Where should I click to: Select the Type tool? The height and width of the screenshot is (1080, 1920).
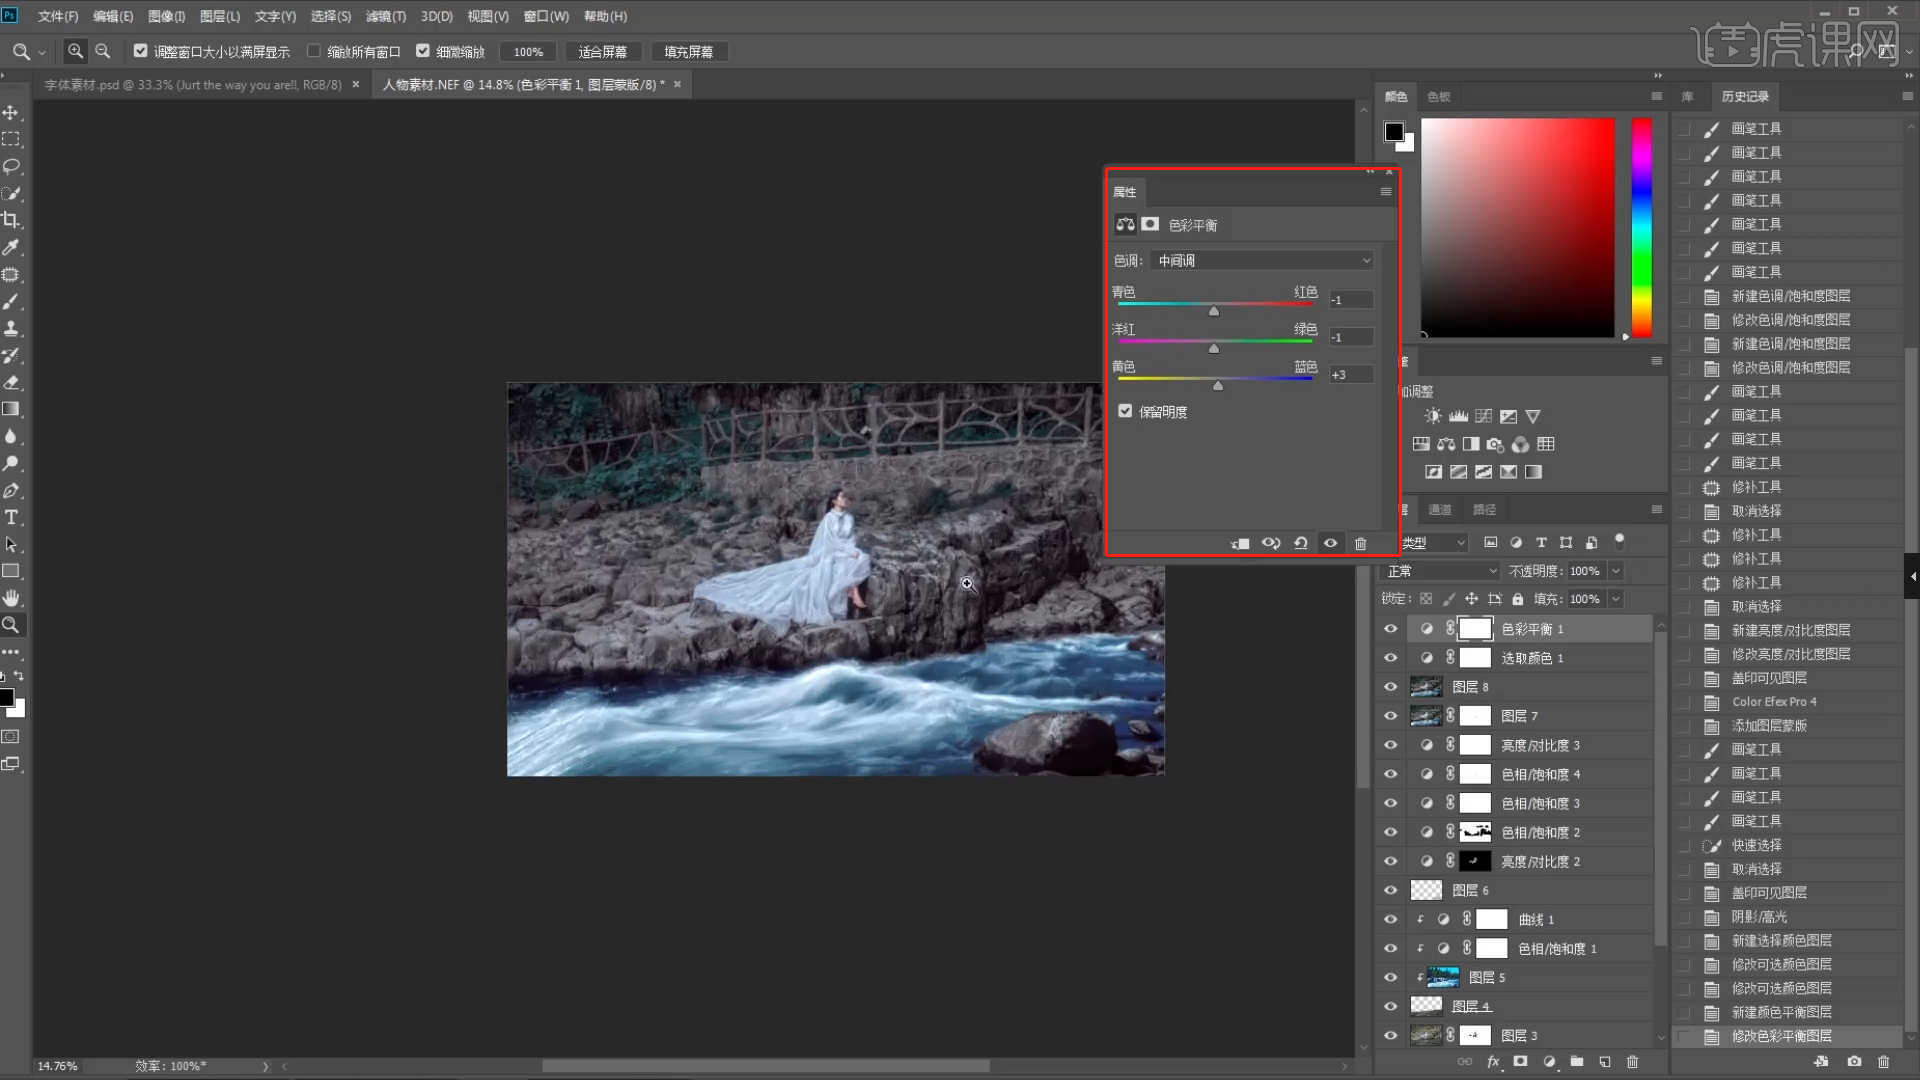(x=12, y=517)
